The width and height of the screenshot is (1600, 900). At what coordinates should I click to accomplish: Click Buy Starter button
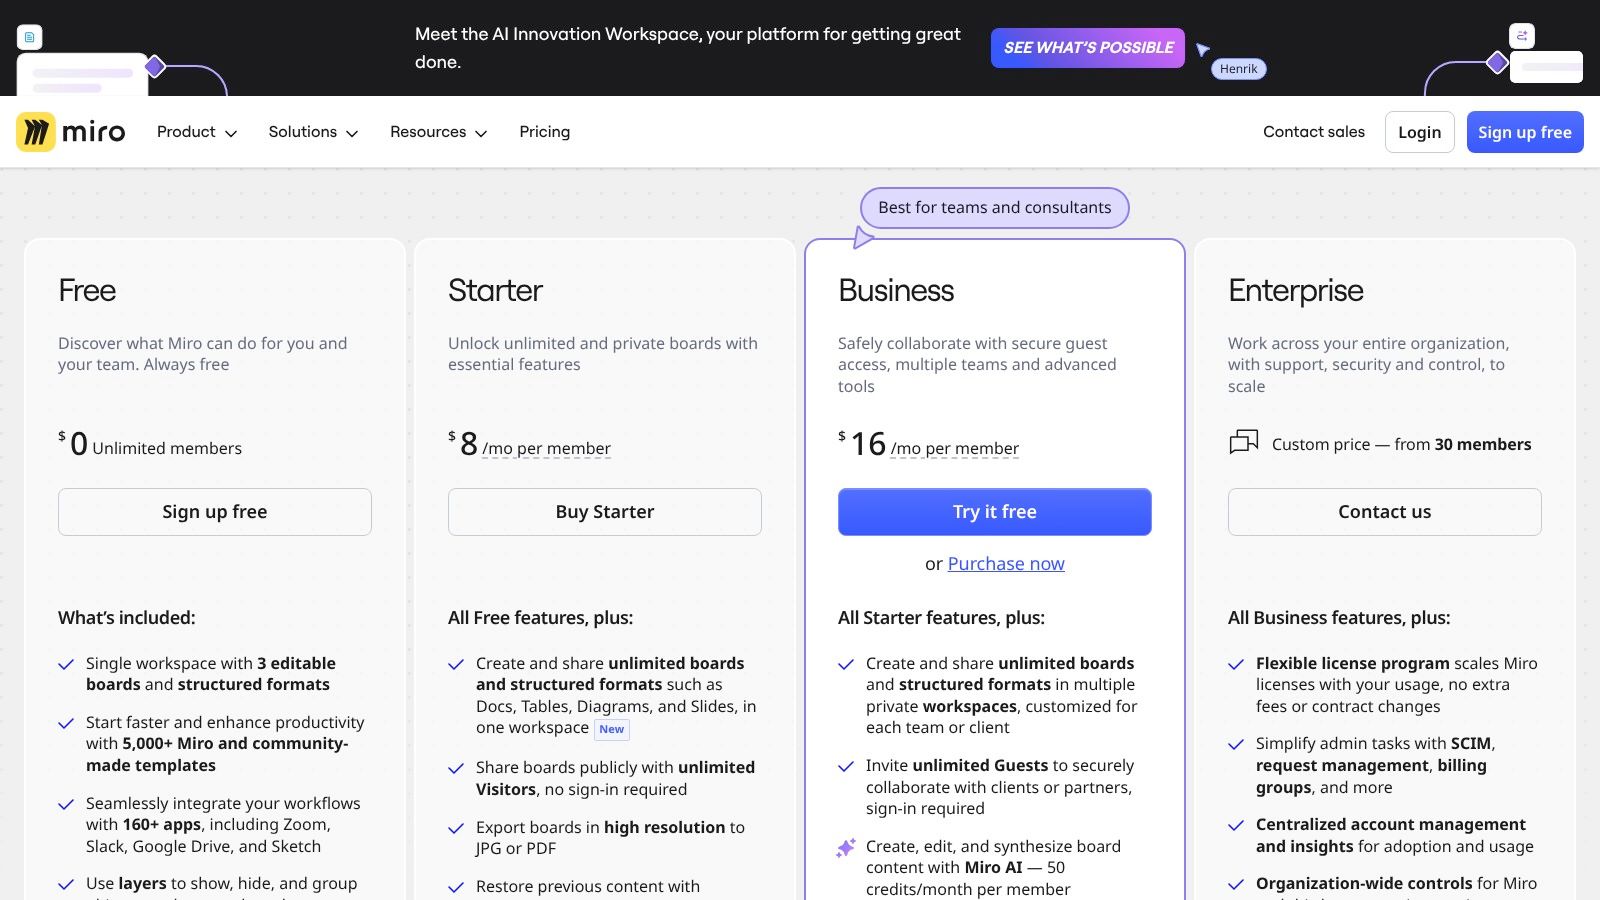pos(604,512)
